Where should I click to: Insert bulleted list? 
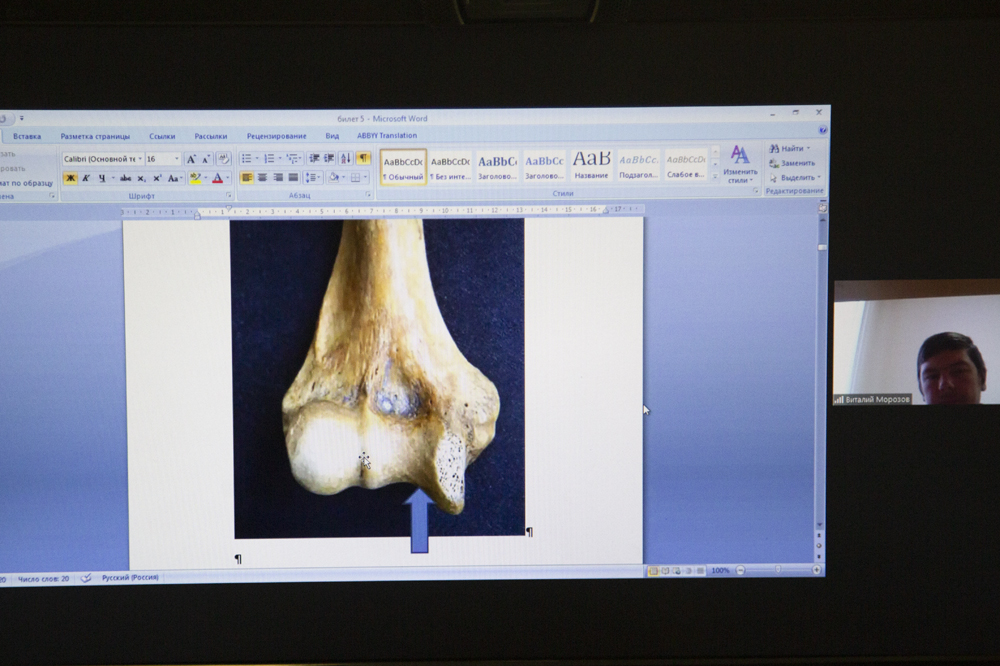coord(248,158)
